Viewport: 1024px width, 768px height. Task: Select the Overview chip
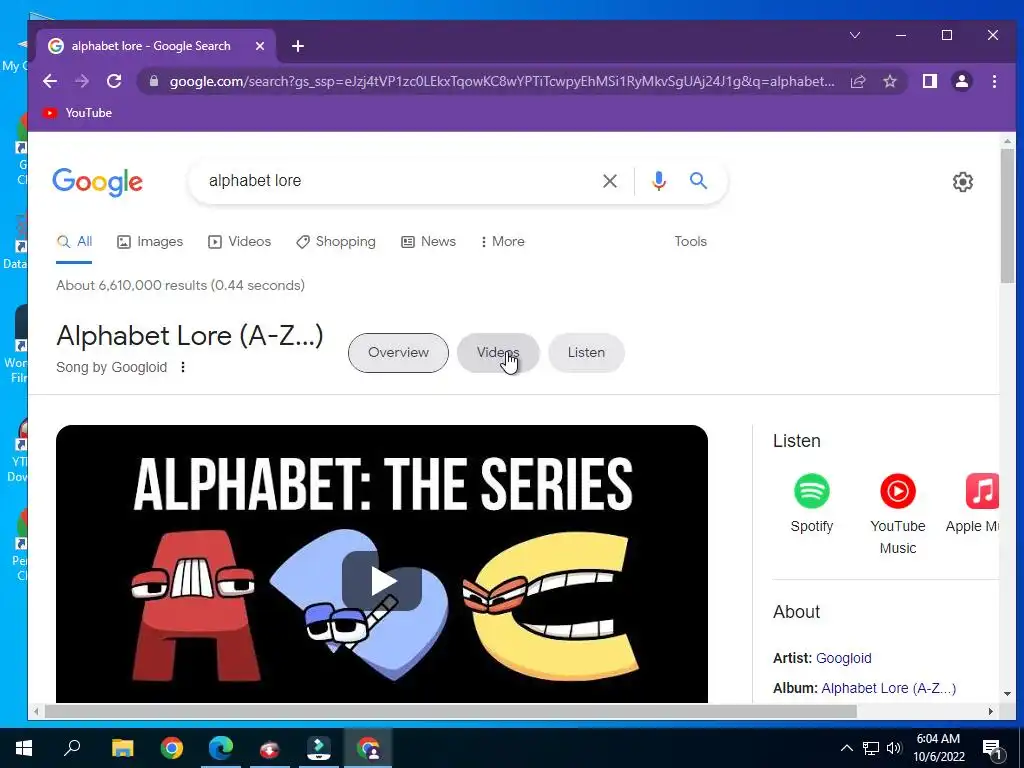point(398,353)
